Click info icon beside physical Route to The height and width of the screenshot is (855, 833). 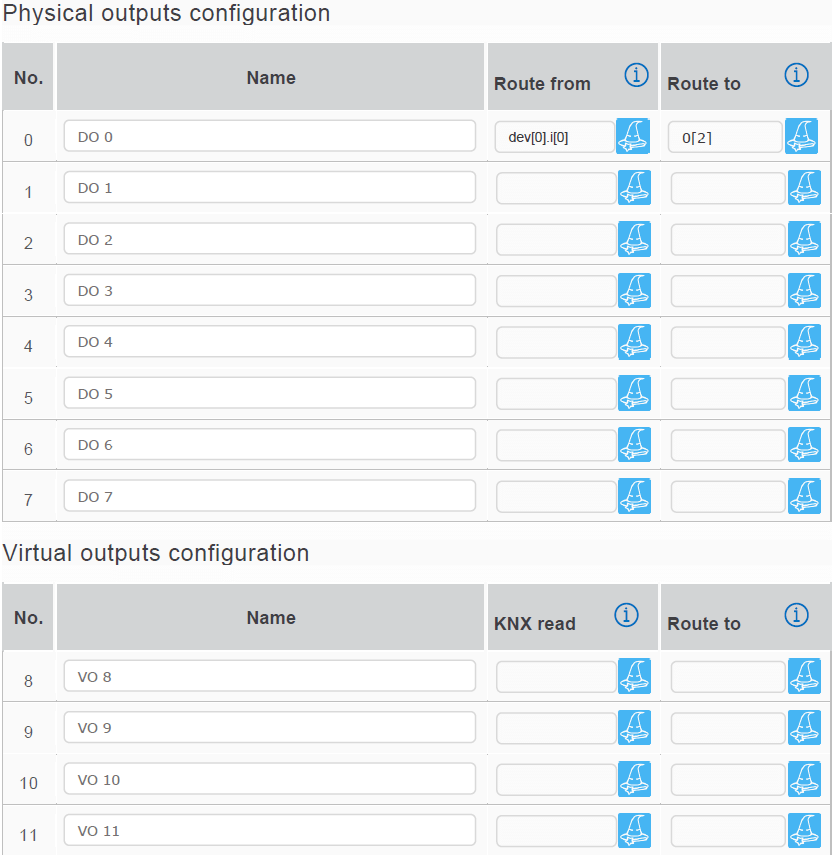tap(796, 75)
